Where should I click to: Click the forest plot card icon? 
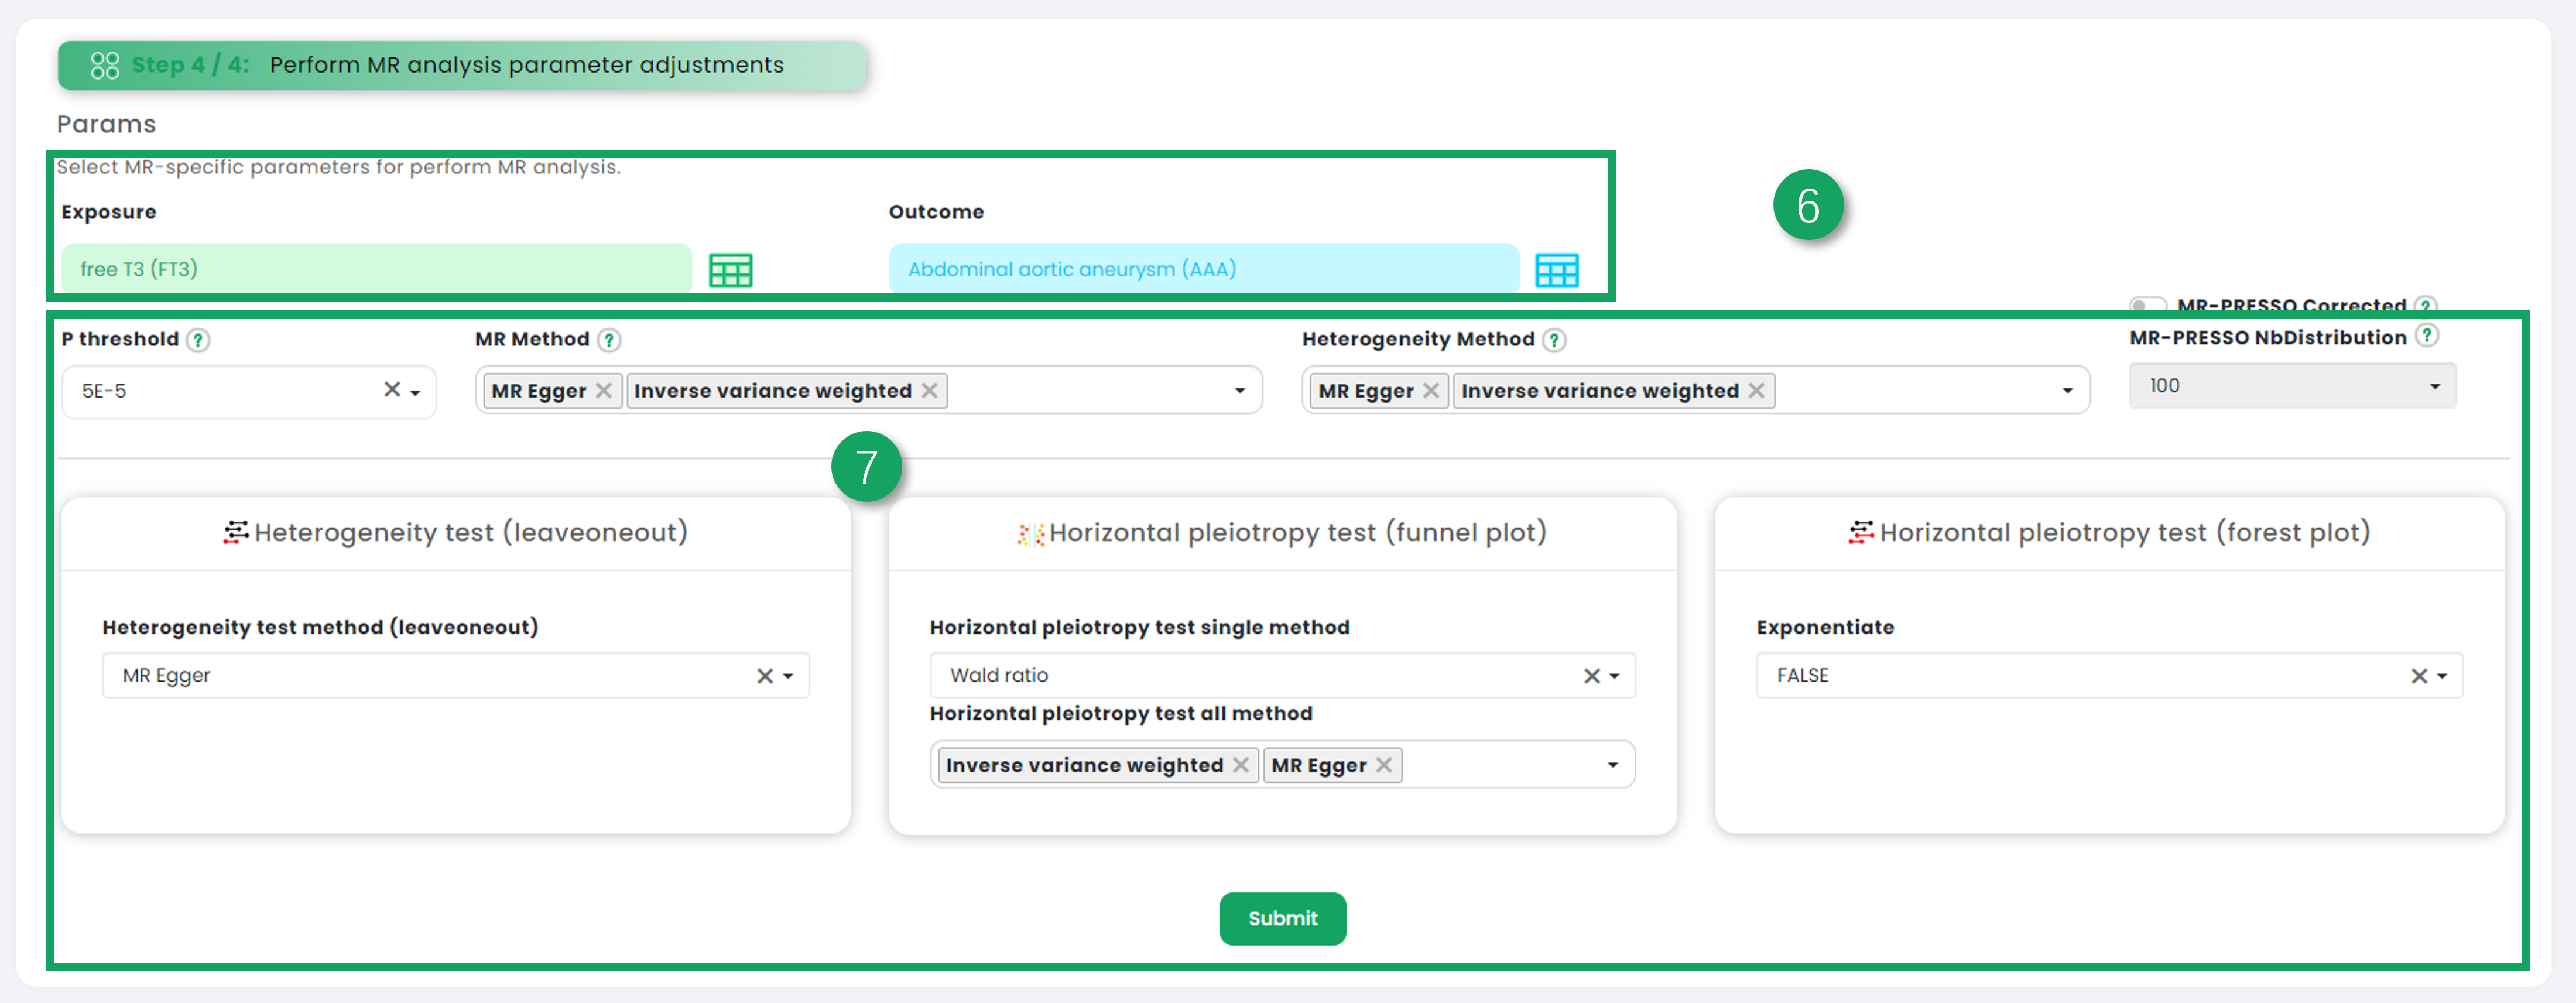[1861, 532]
